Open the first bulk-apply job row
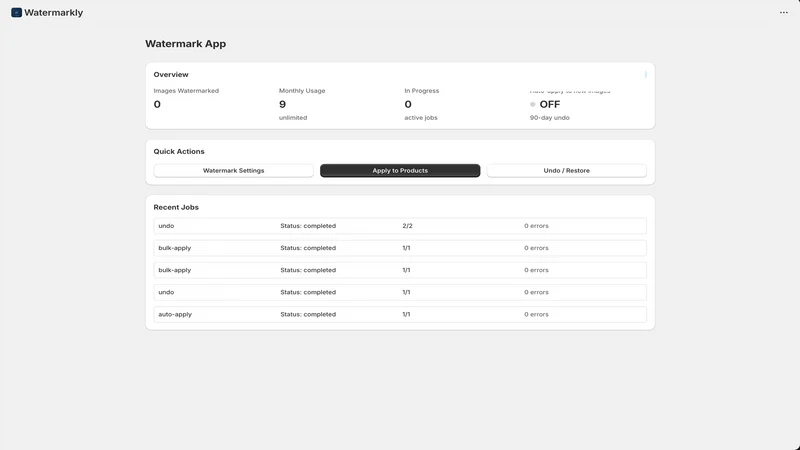800x450 pixels. click(400, 248)
